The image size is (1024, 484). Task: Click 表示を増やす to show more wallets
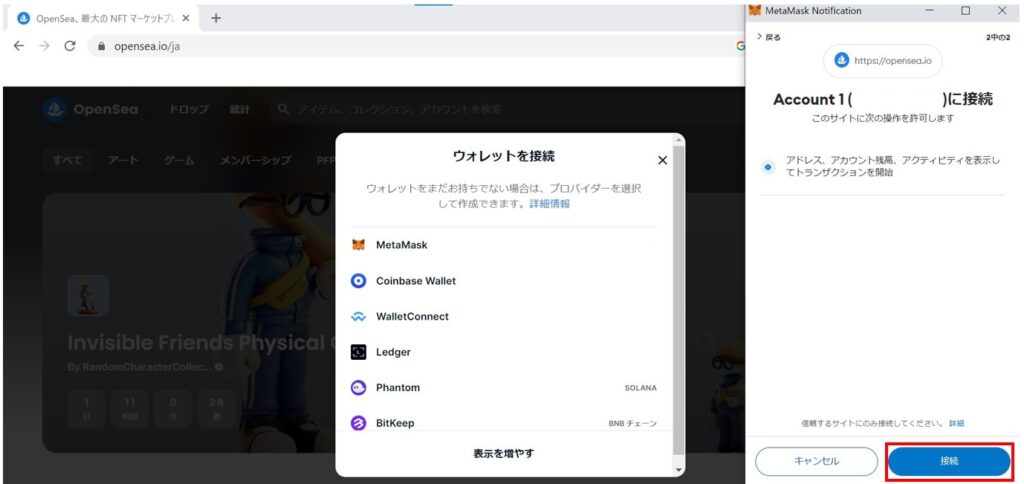pyautogui.click(x=504, y=453)
